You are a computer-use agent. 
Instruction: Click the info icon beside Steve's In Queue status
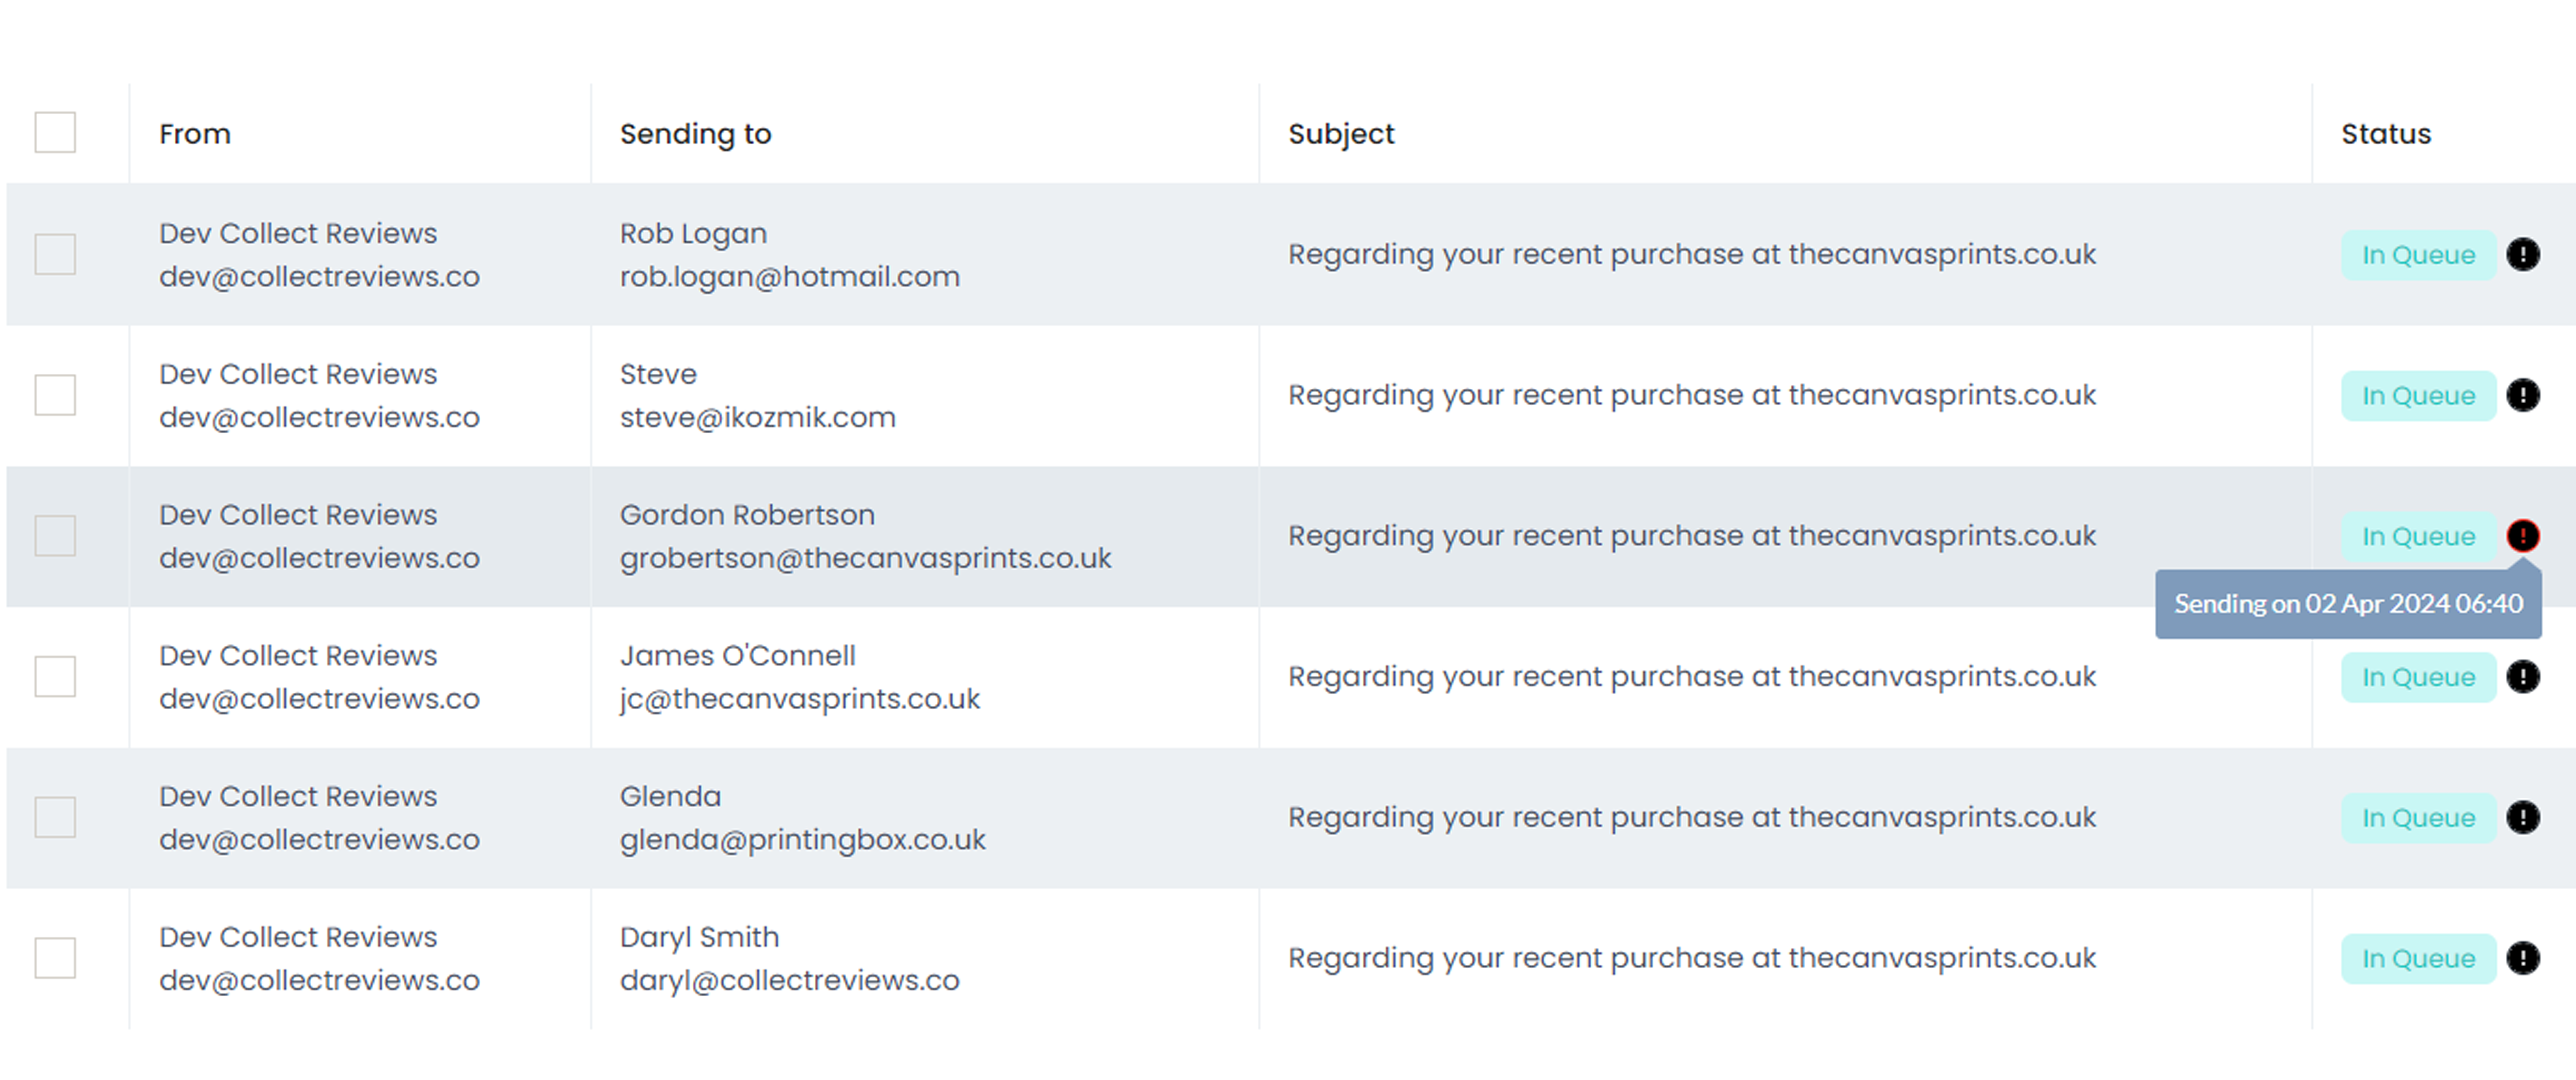coord(2522,395)
